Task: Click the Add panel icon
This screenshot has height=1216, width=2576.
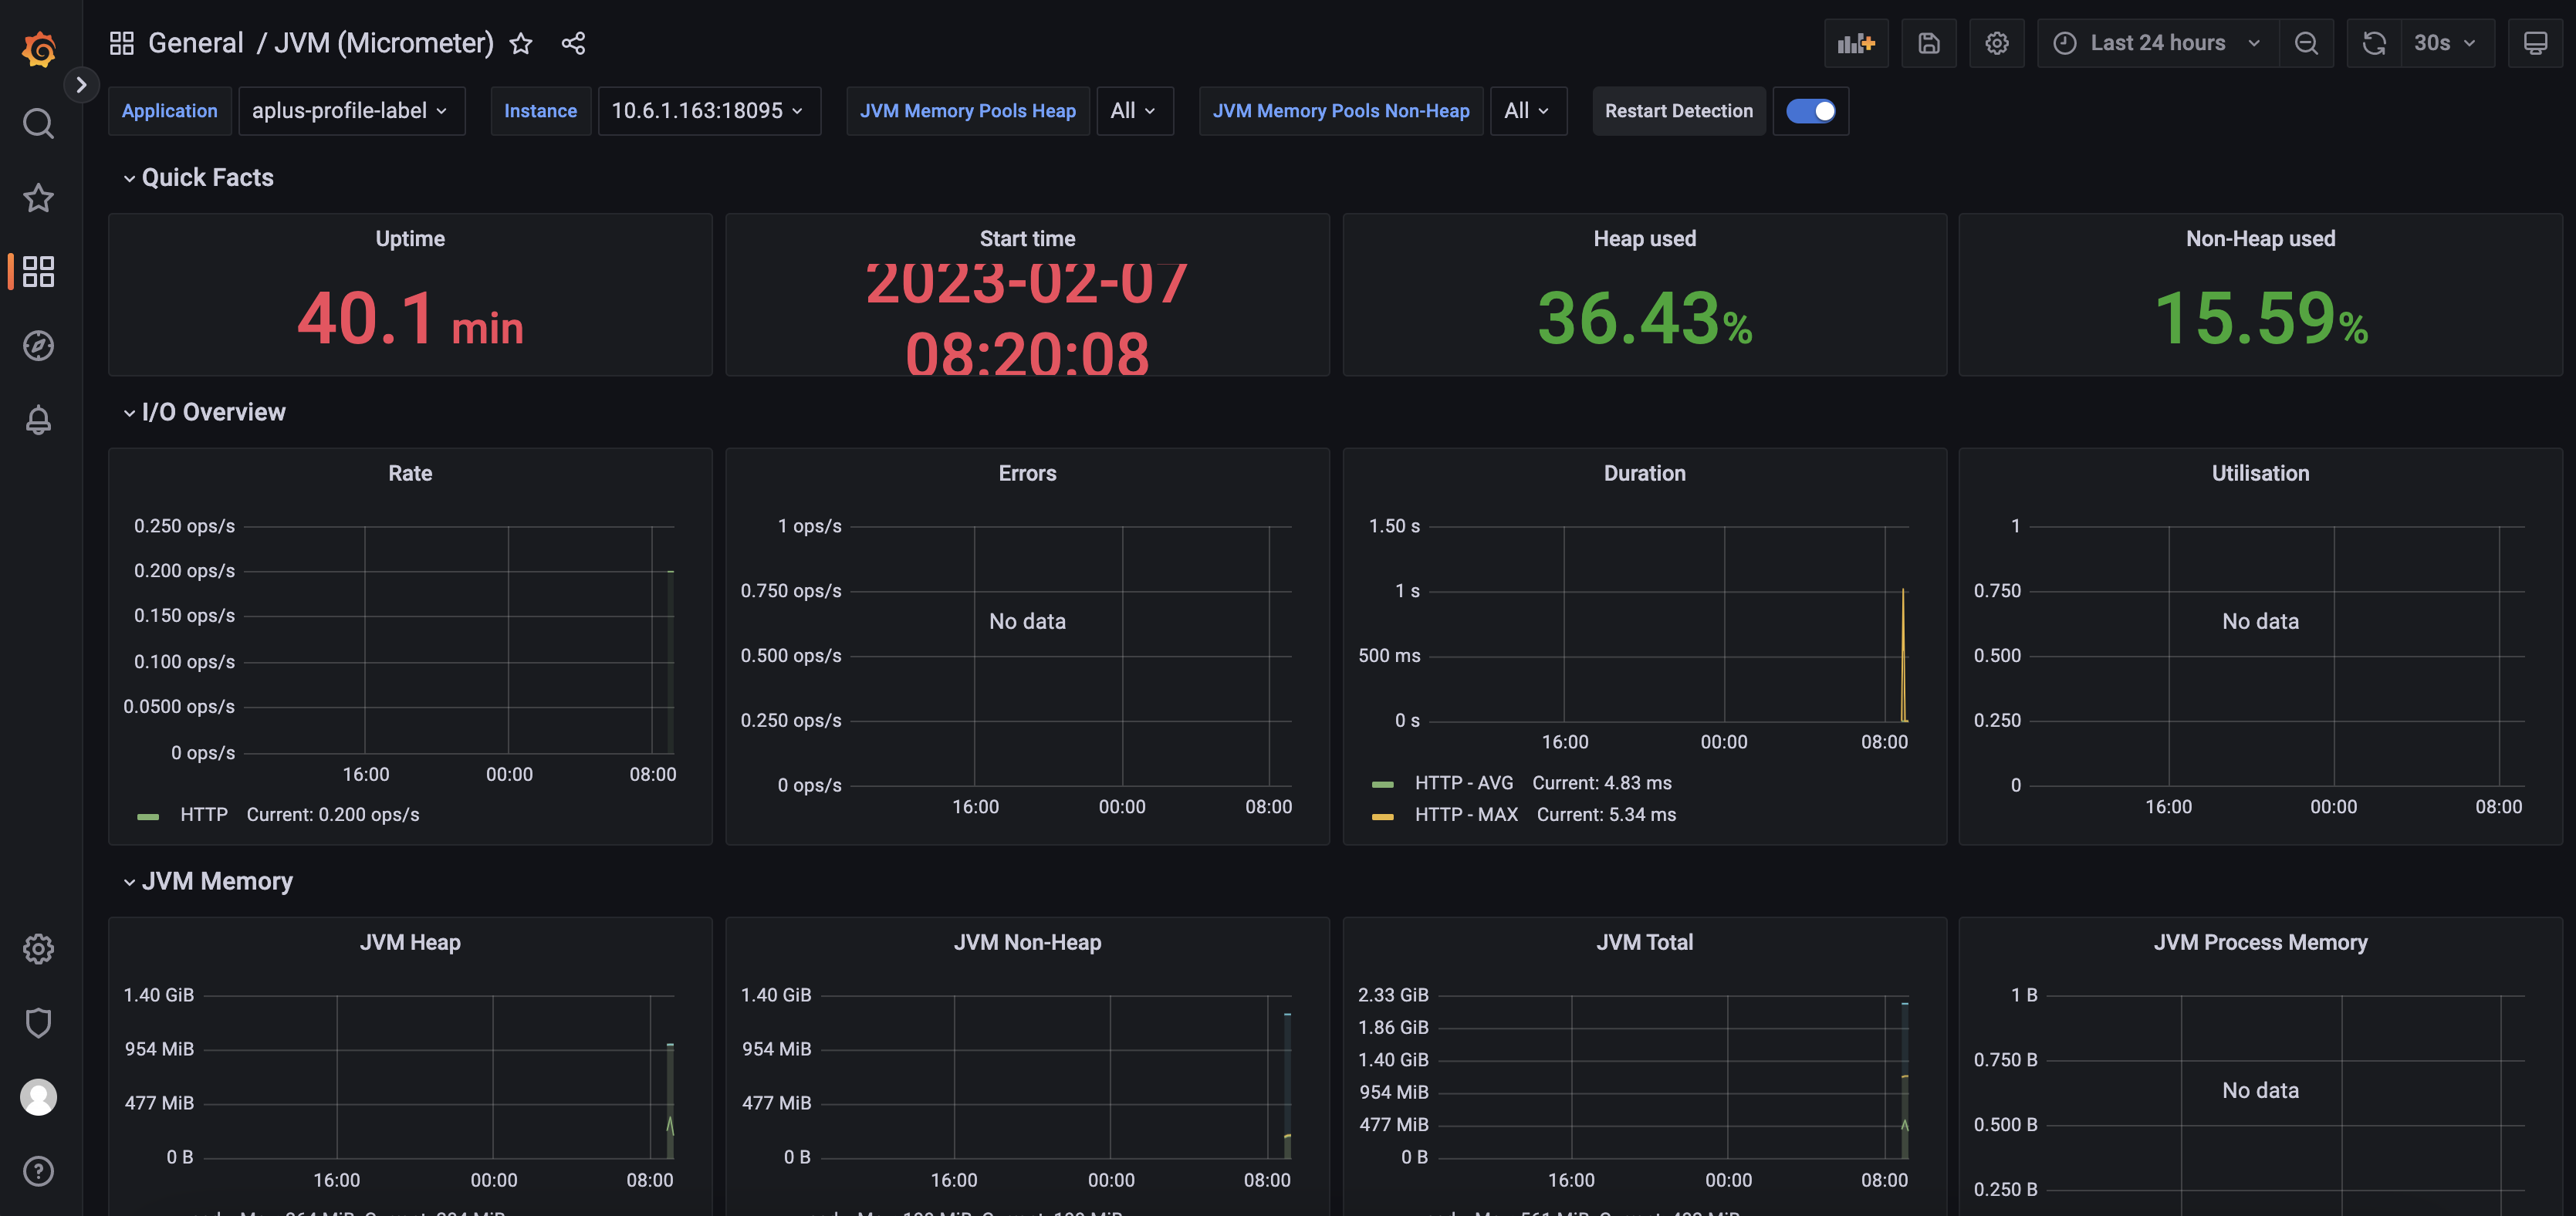Action: pyautogui.click(x=1856, y=43)
